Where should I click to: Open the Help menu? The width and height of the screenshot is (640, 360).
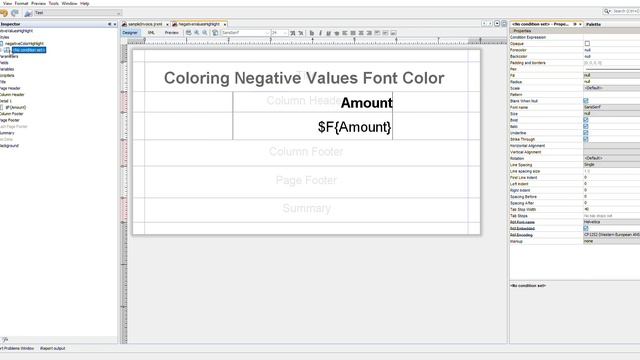84,3
